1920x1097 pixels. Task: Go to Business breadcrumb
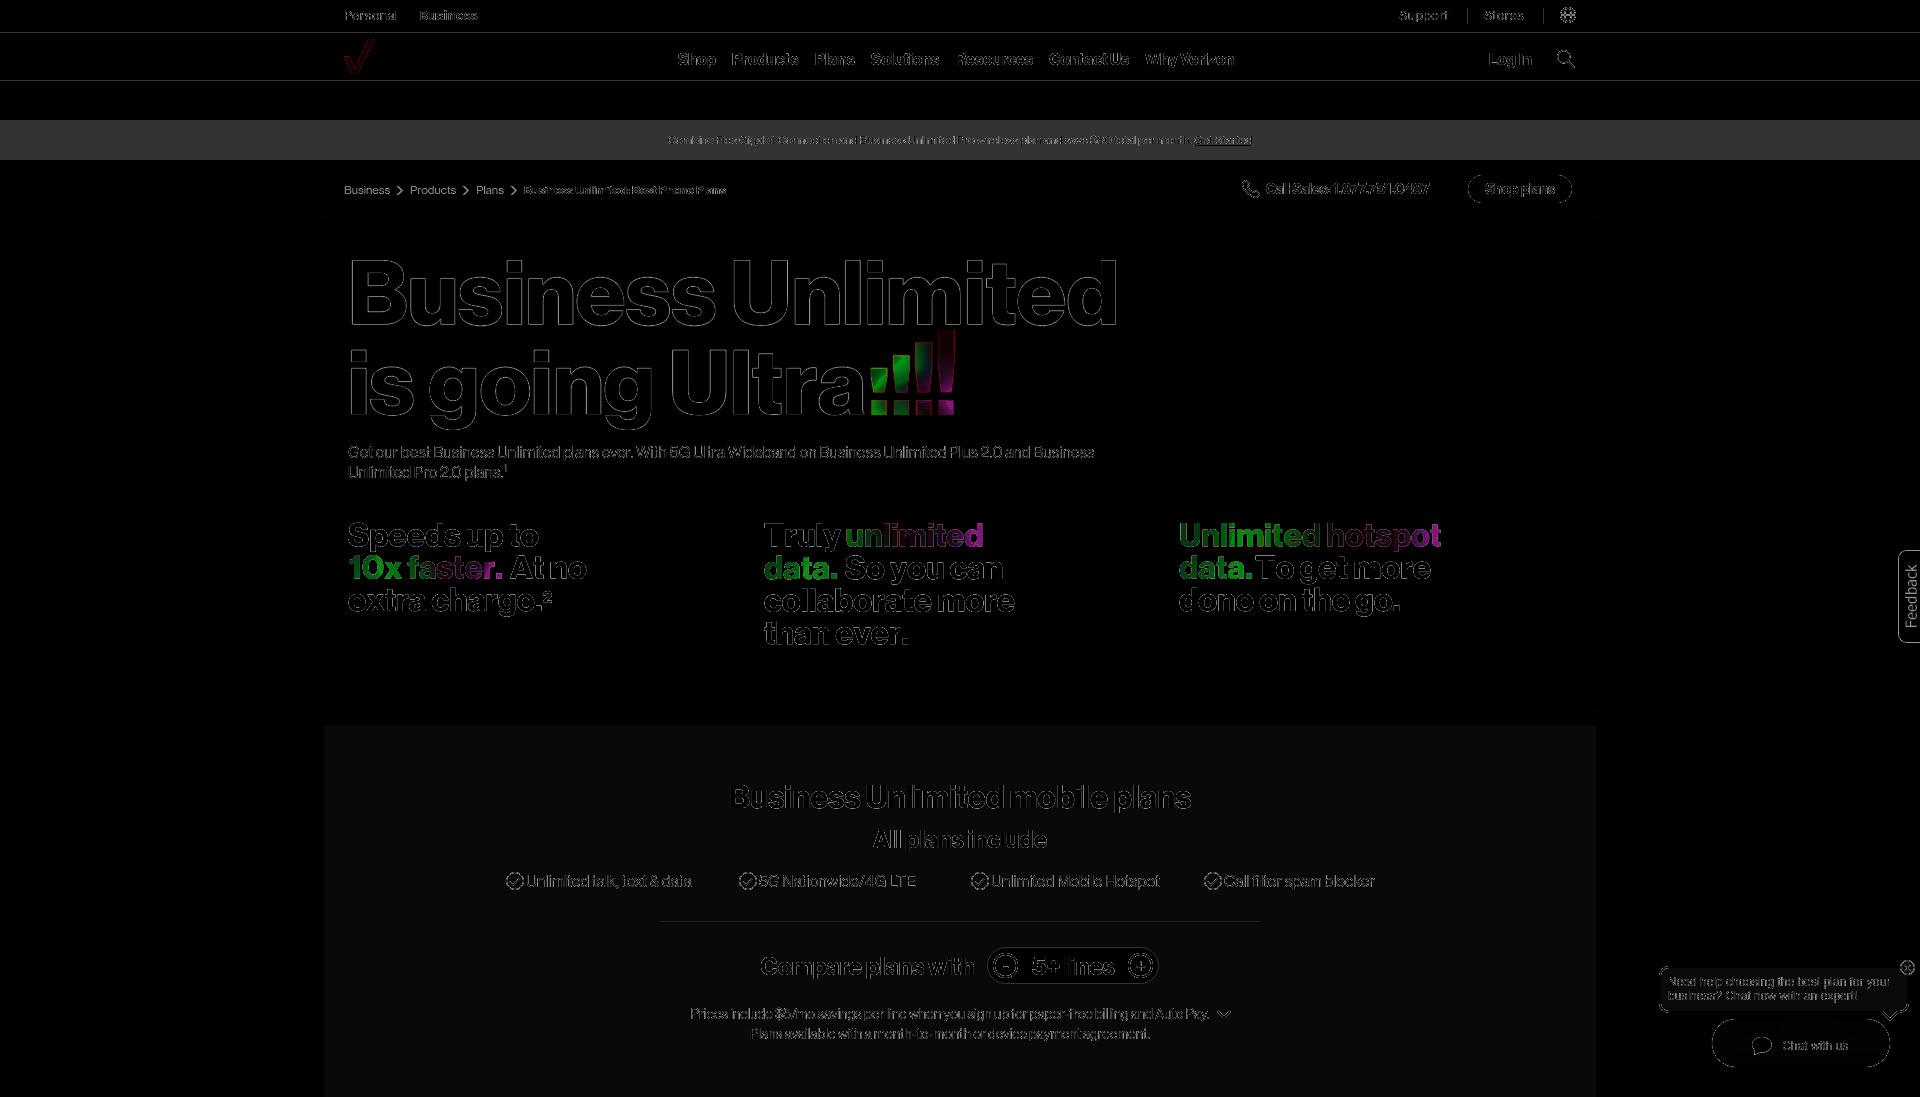pos(367,190)
